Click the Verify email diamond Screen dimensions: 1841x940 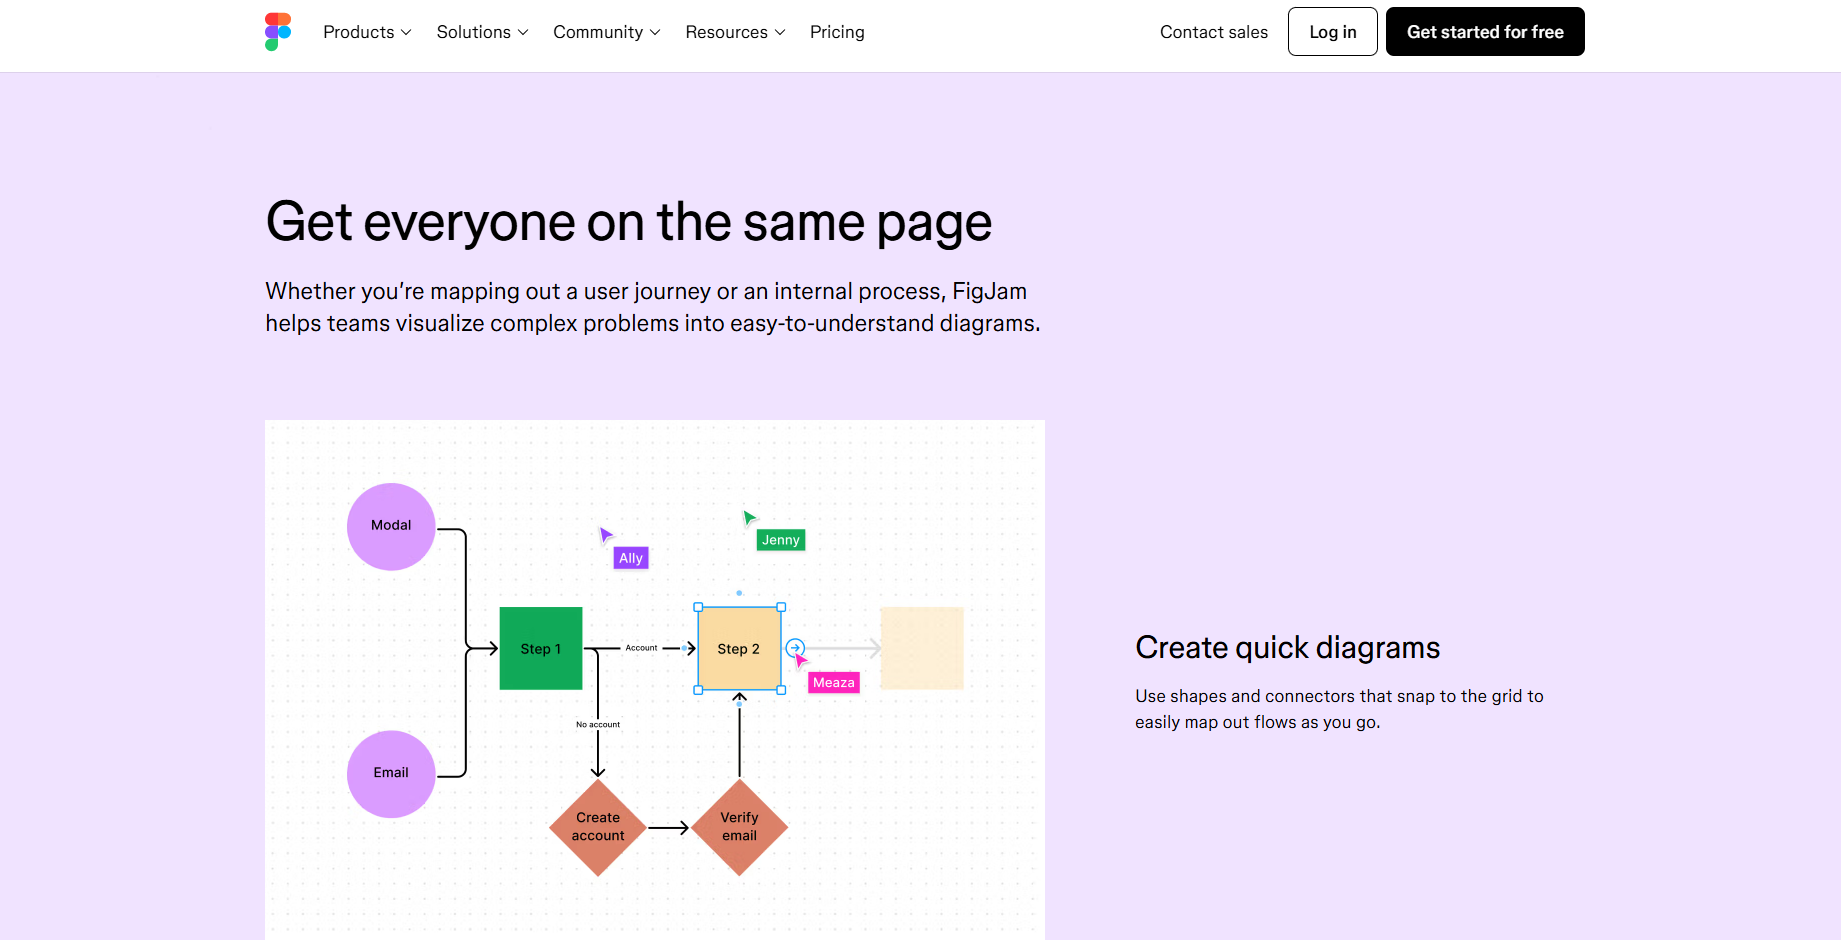(x=740, y=827)
